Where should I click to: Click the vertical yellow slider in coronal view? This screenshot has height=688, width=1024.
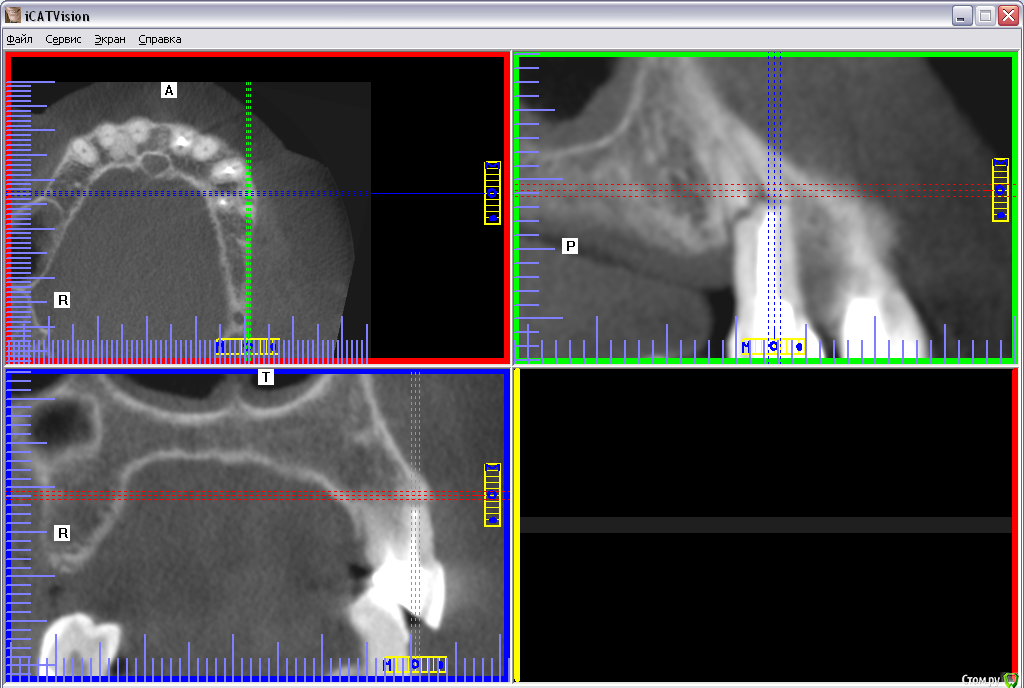coord(492,495)
